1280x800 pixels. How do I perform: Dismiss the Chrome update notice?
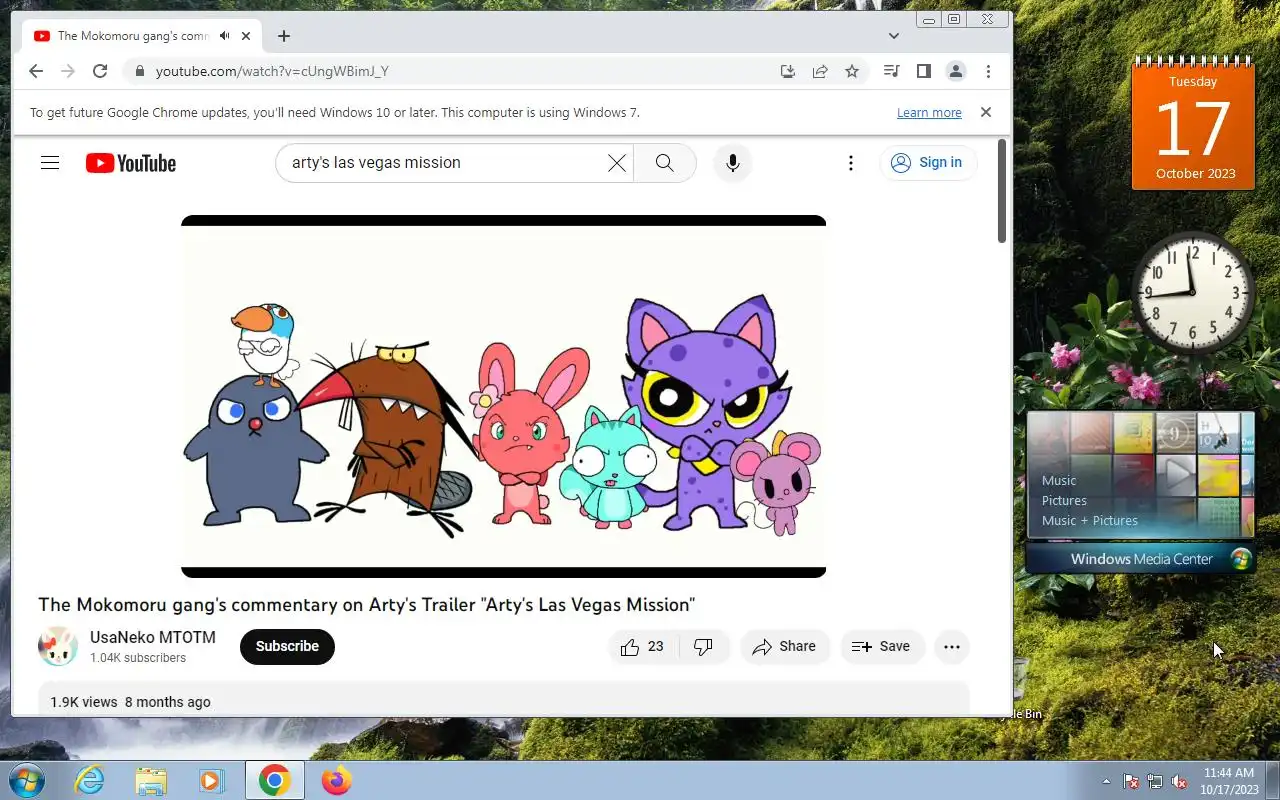click(x=986, y=112)
